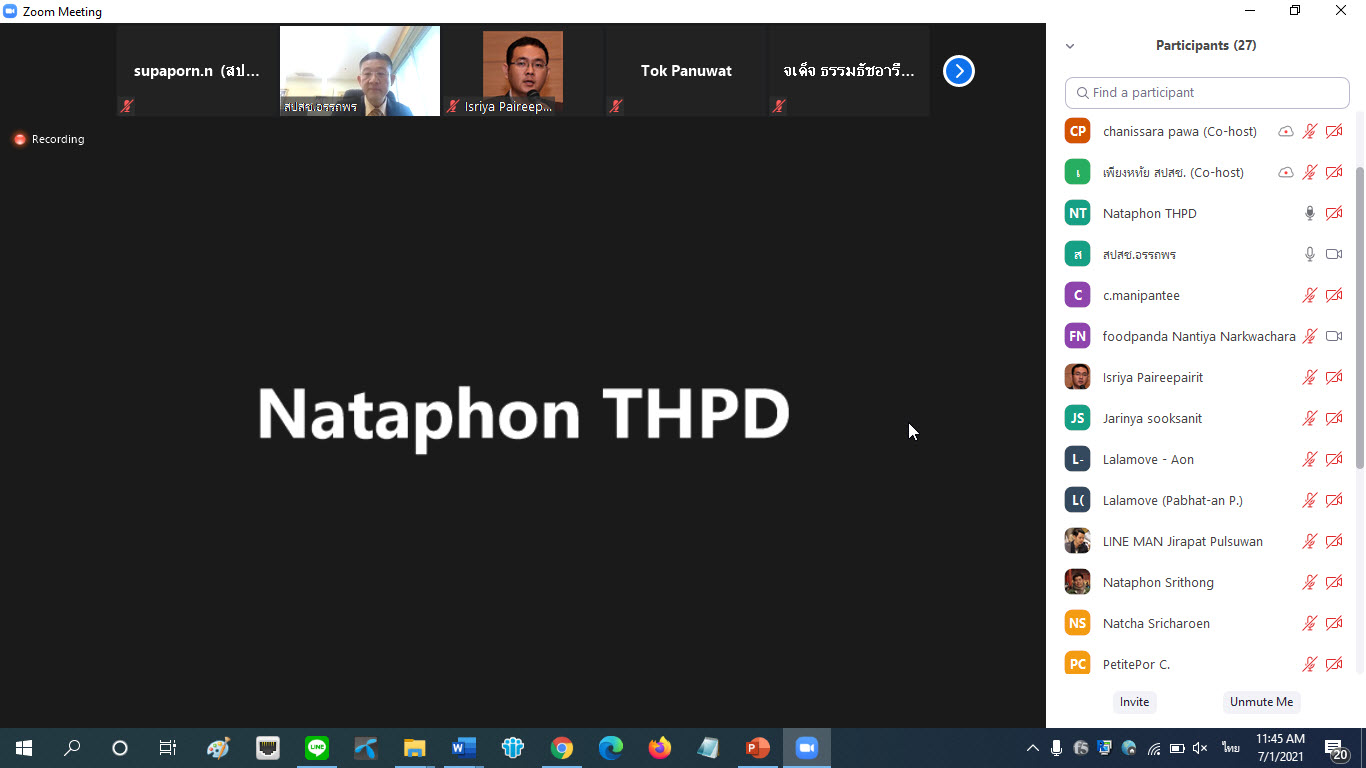Click the participants list scrollbar
Screen dimensions: 1366x768
point(1358,320)
